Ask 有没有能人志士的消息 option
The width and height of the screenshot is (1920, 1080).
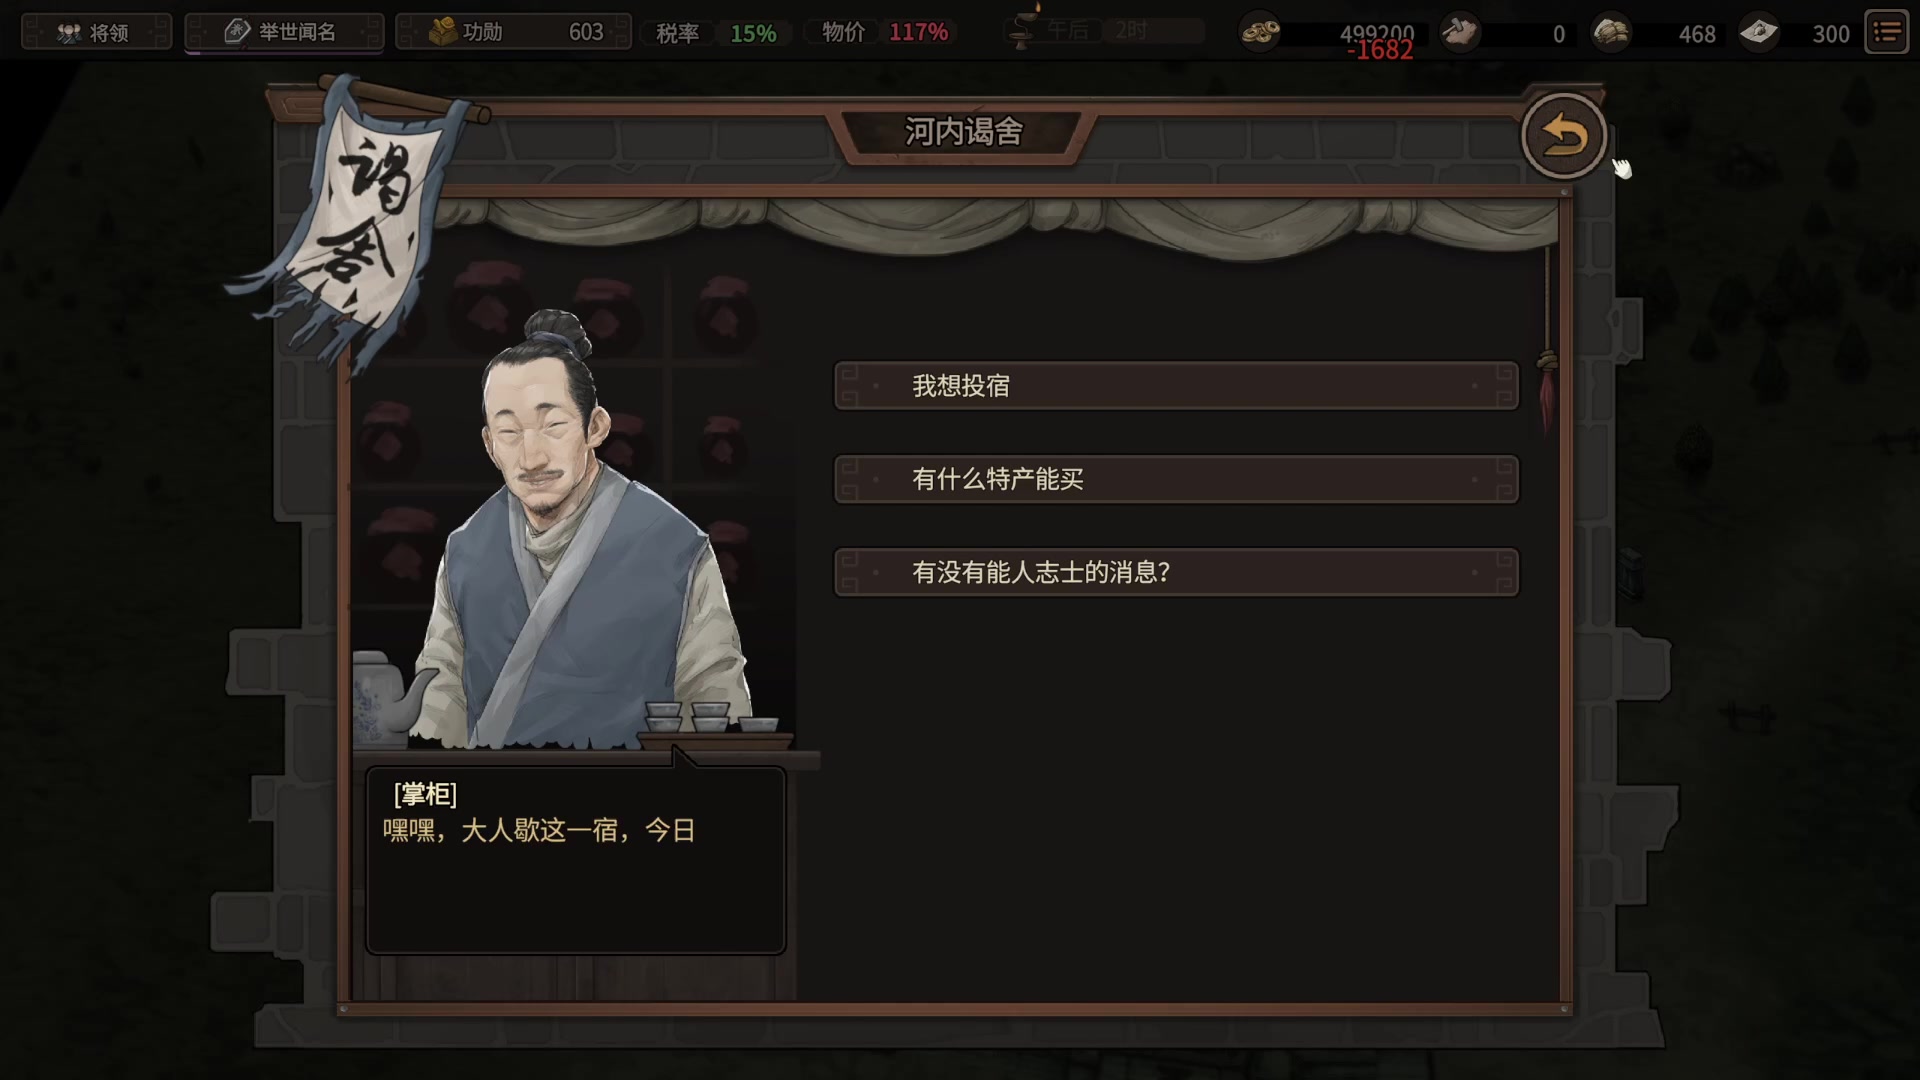pyautogui.click(x=1176, y=572)
